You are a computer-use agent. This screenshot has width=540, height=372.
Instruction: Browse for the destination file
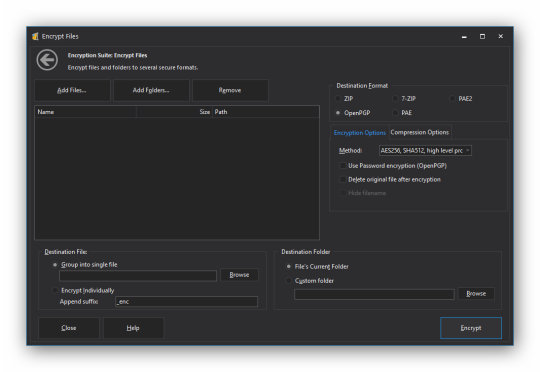pos(239,275)
